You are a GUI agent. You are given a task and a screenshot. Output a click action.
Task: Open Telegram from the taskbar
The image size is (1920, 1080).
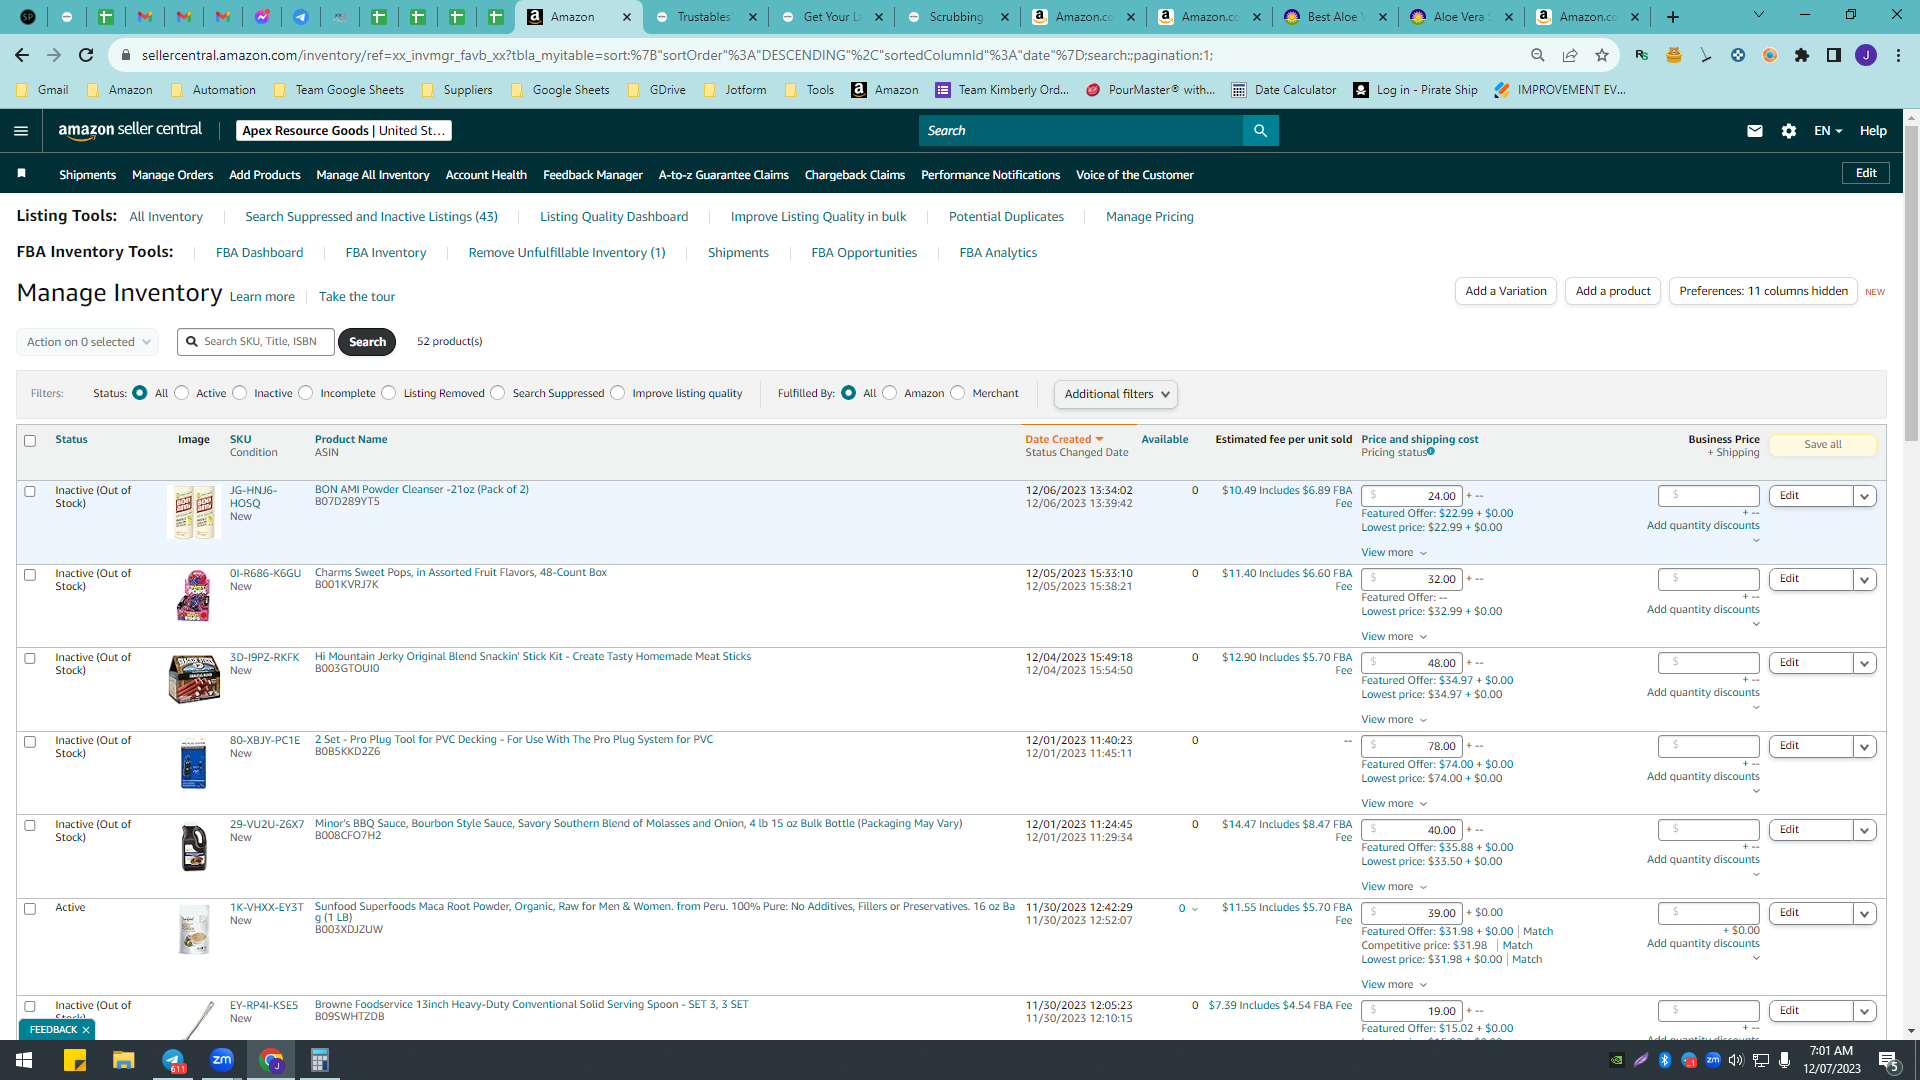click(x=173, y=1060)
